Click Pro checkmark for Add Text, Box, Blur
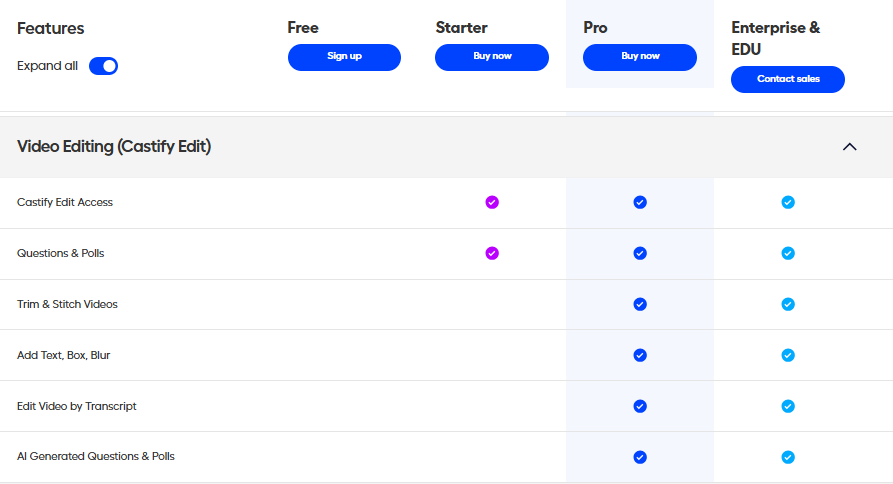This screenshot has height=484, width=893. 640,355
